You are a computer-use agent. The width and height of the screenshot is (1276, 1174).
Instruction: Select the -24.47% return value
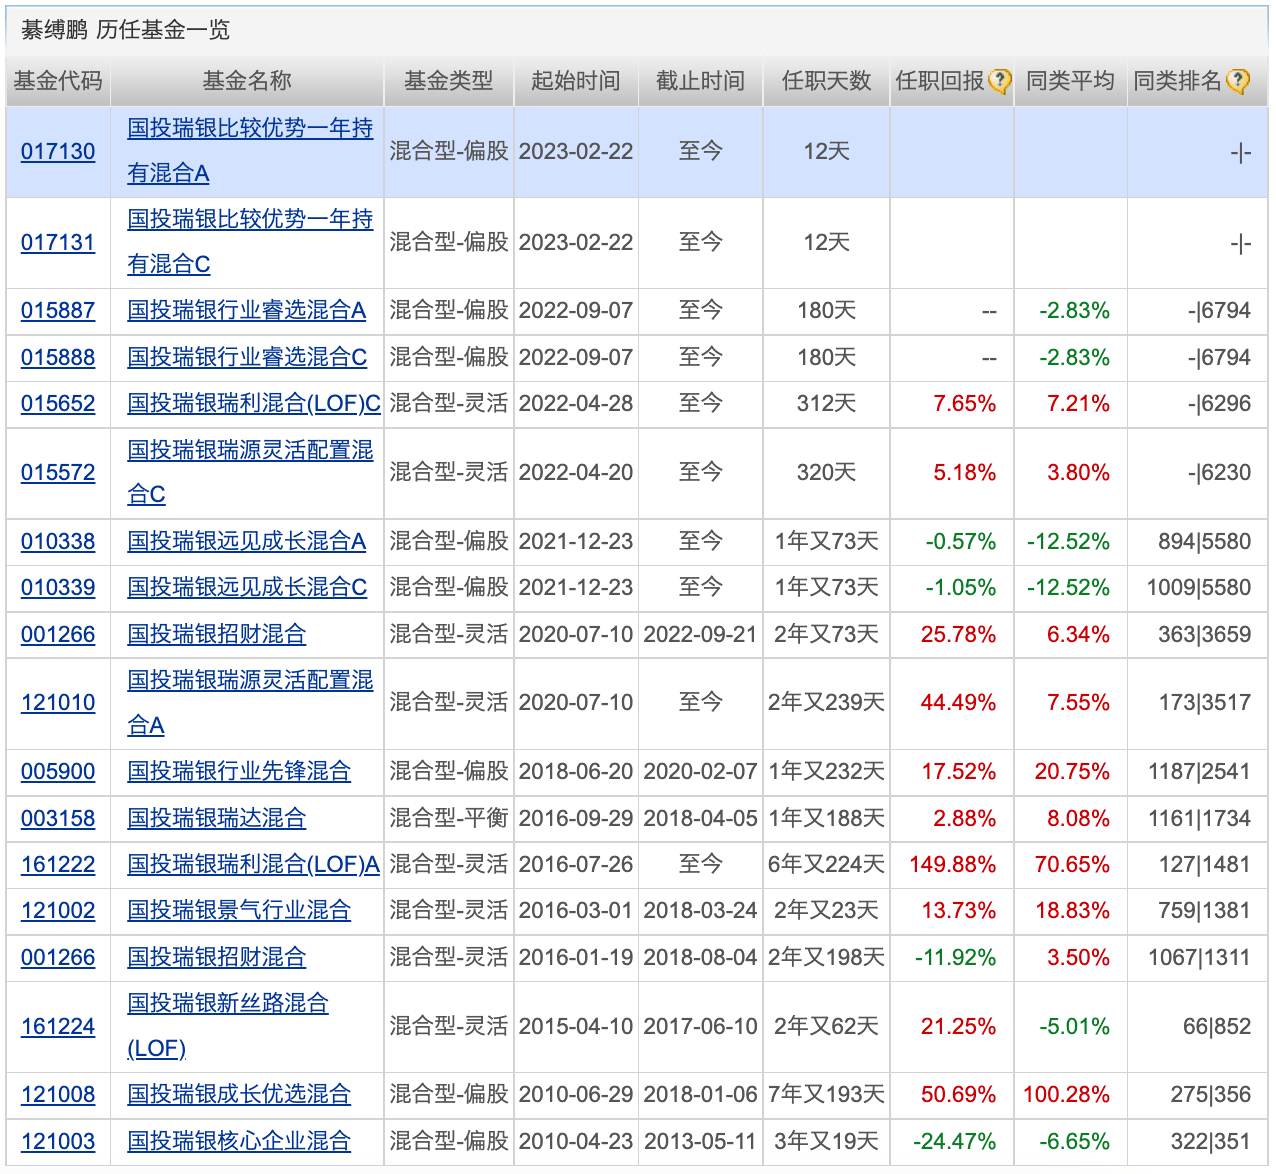pyautogui.click(x=955, y=1142)
